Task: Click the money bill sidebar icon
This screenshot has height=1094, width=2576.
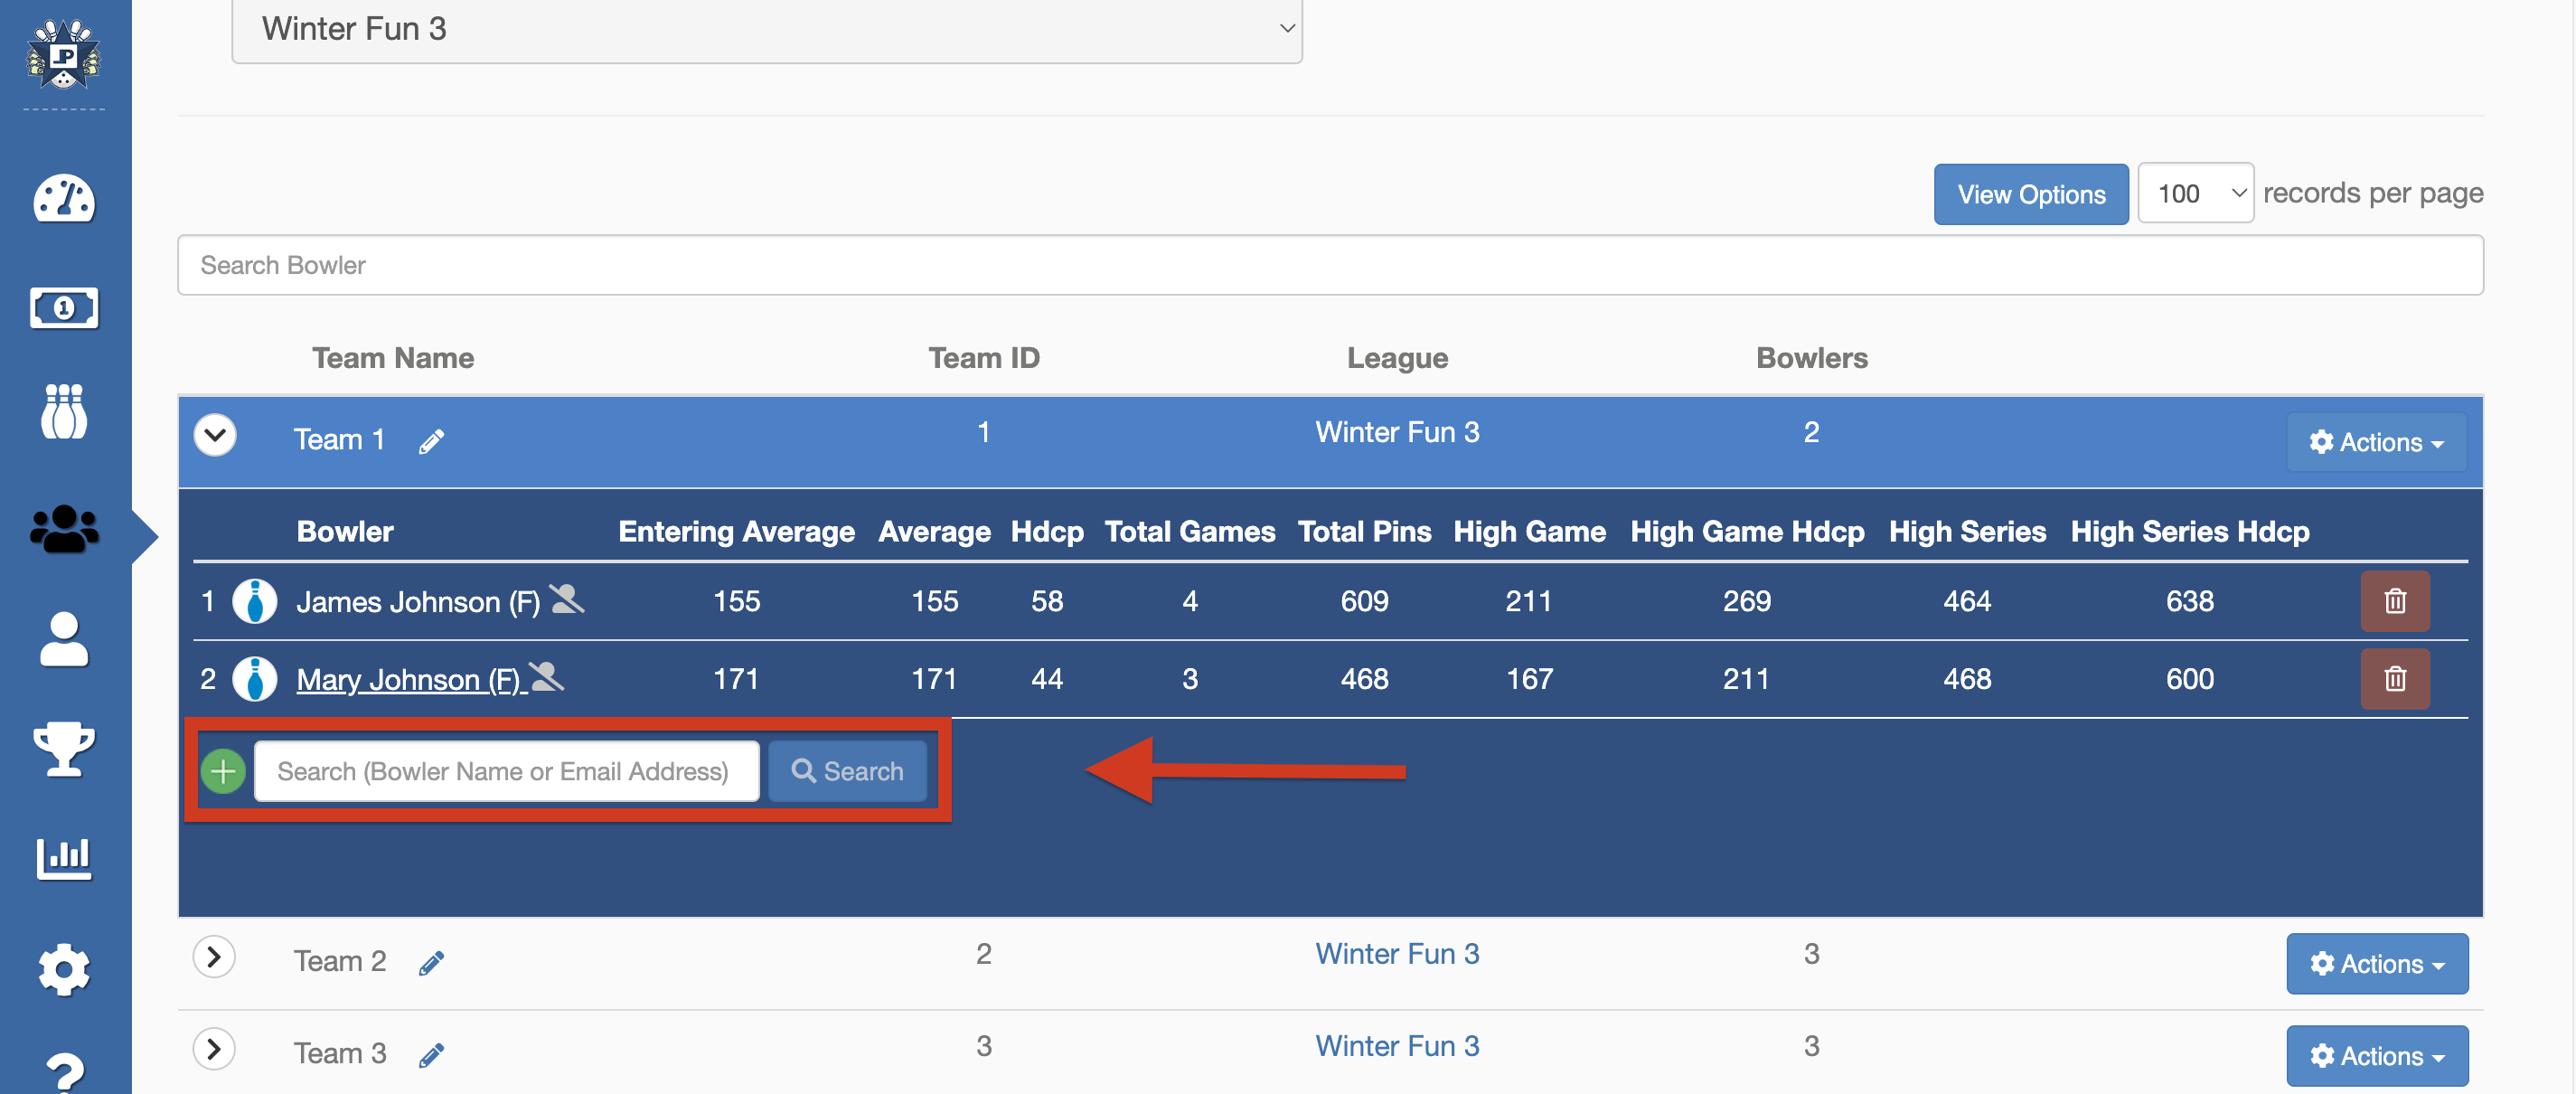Action: tap(64, 307)
